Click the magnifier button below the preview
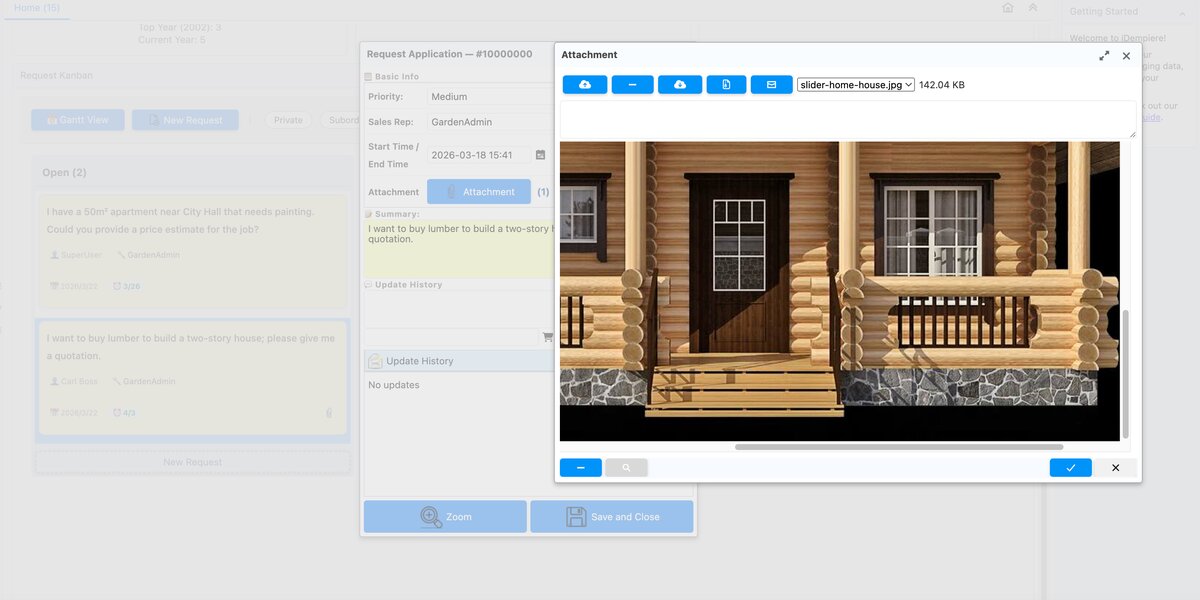The image size is (1200, 600). [626, 467]
